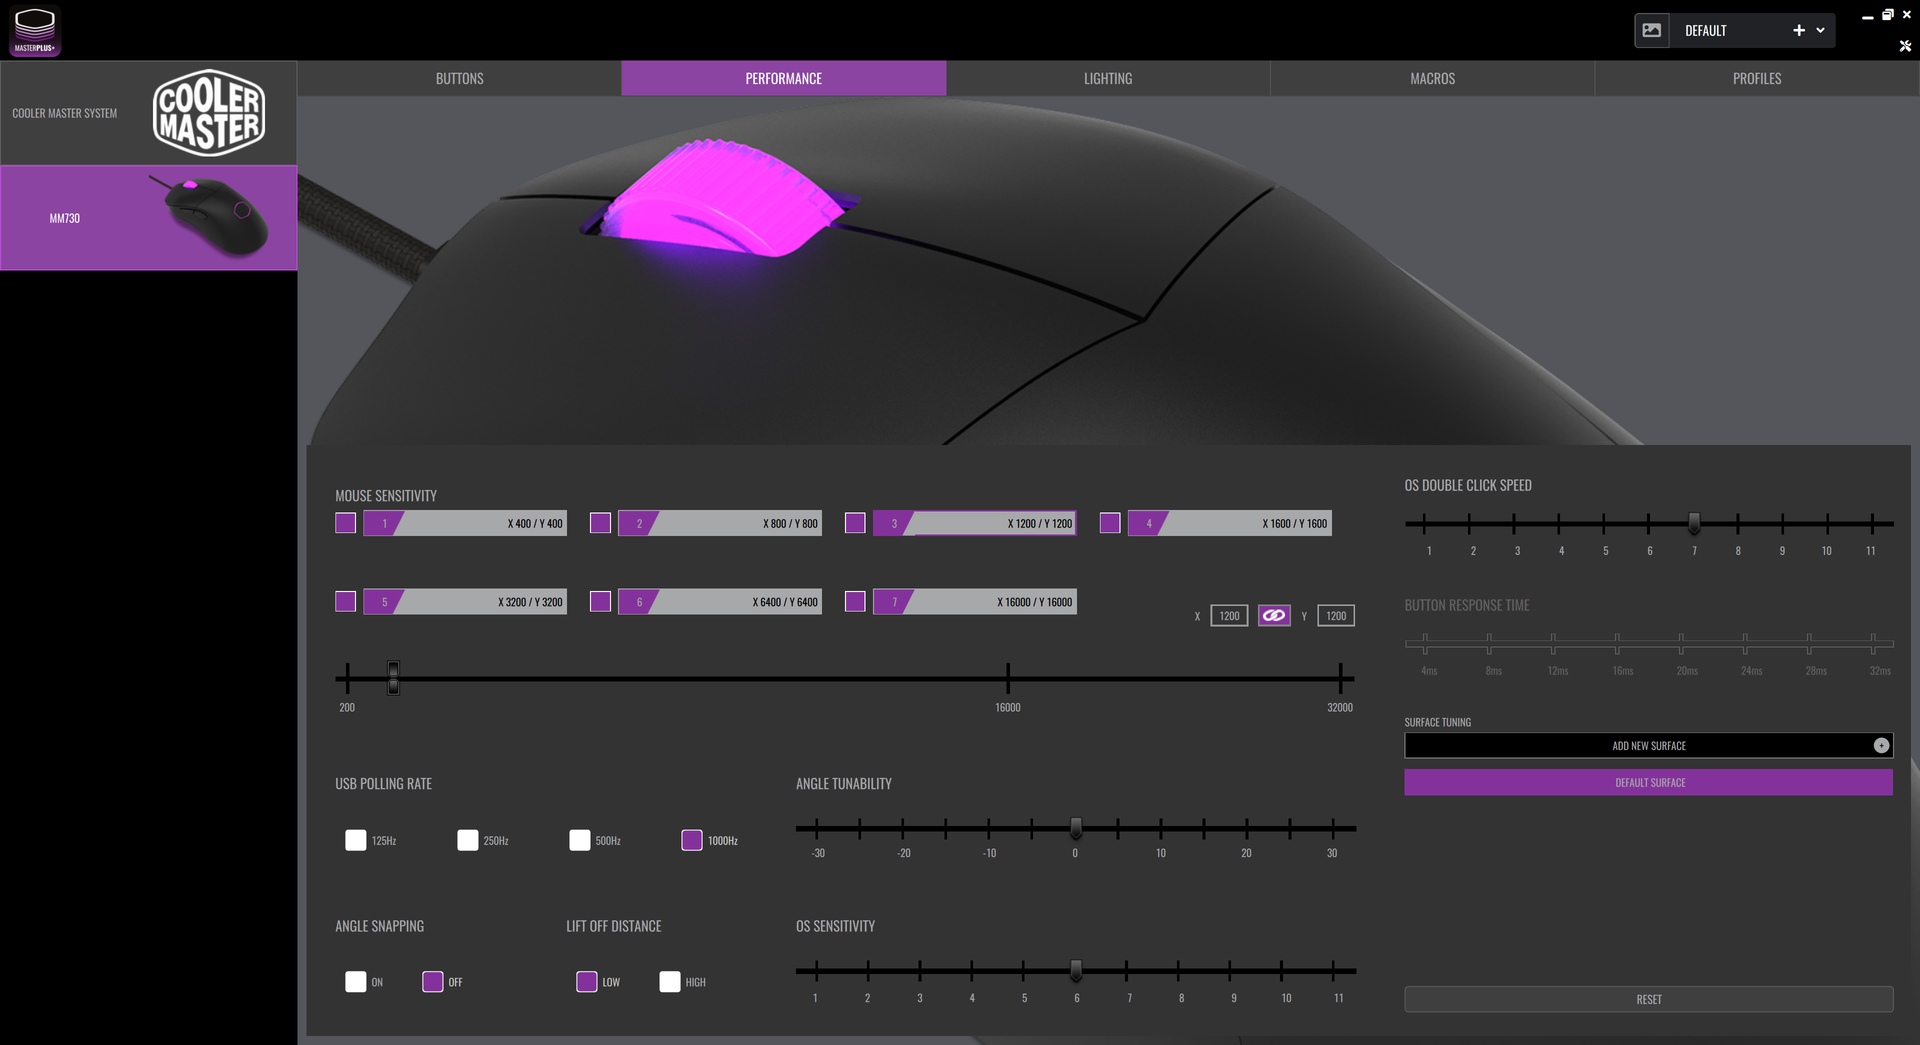Click the X DPI value input field
Screen dimensions: 1920x1045
(x=1229, y=616)
